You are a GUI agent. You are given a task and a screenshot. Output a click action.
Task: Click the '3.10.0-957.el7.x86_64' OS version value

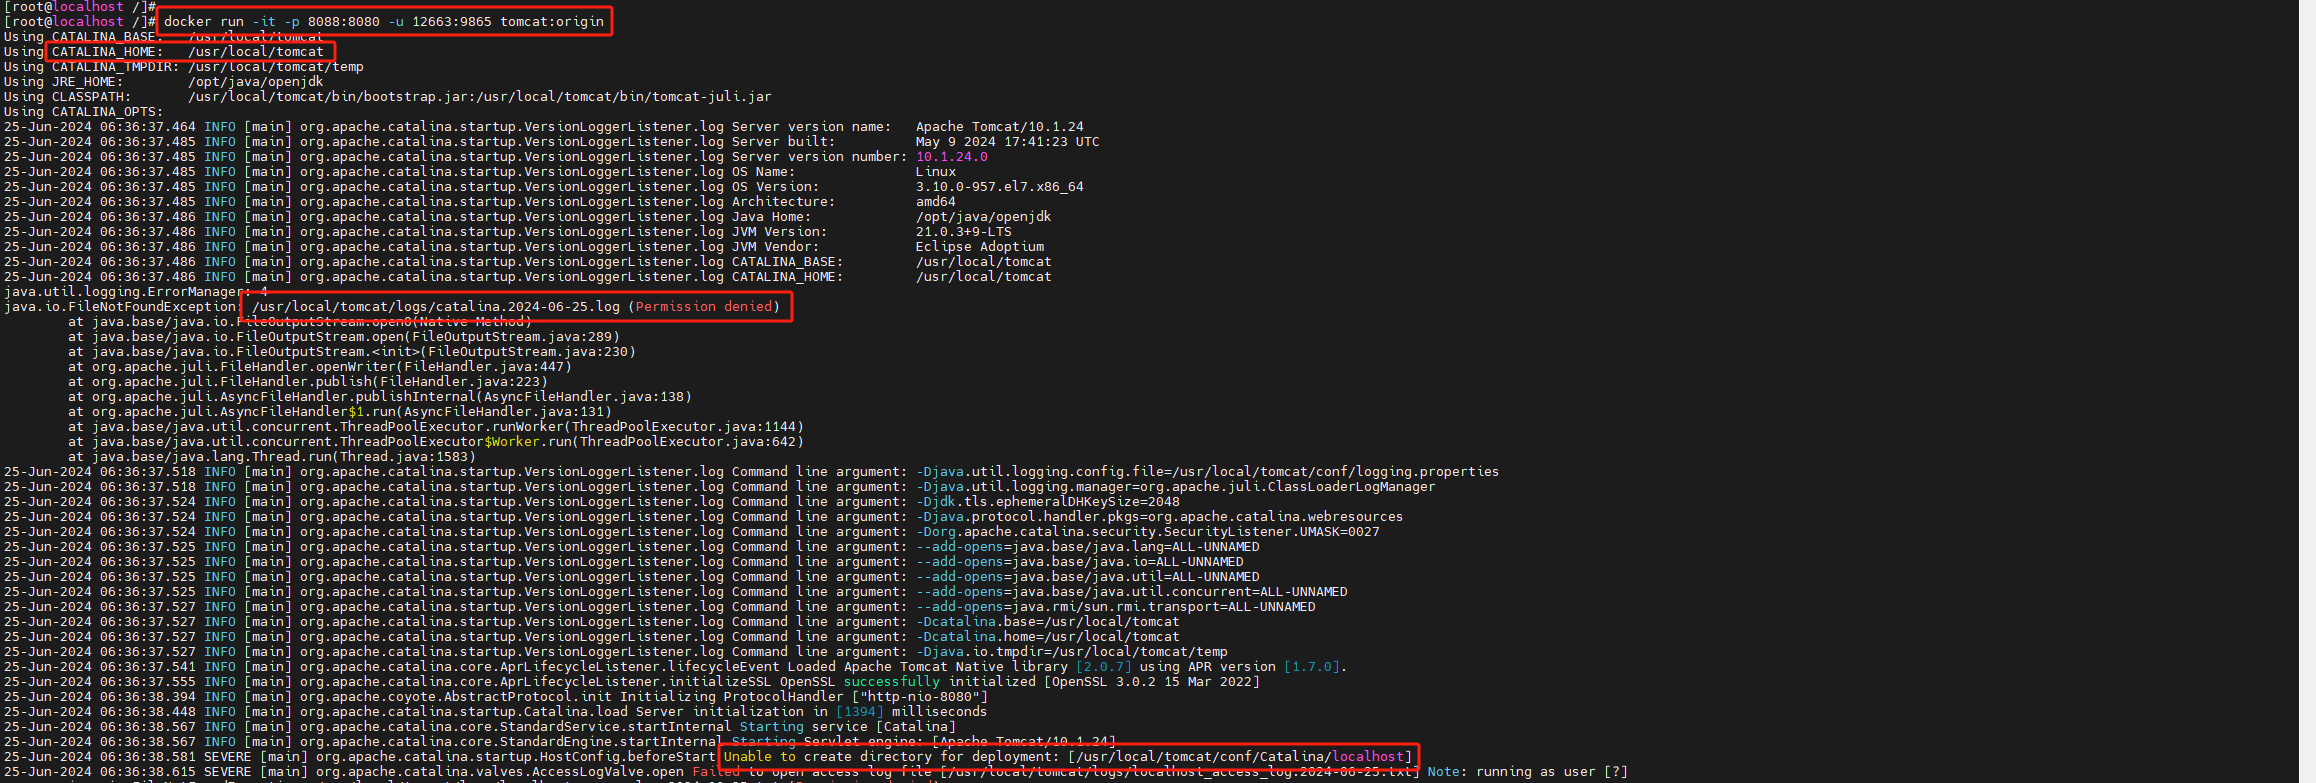pos(1000,186)
